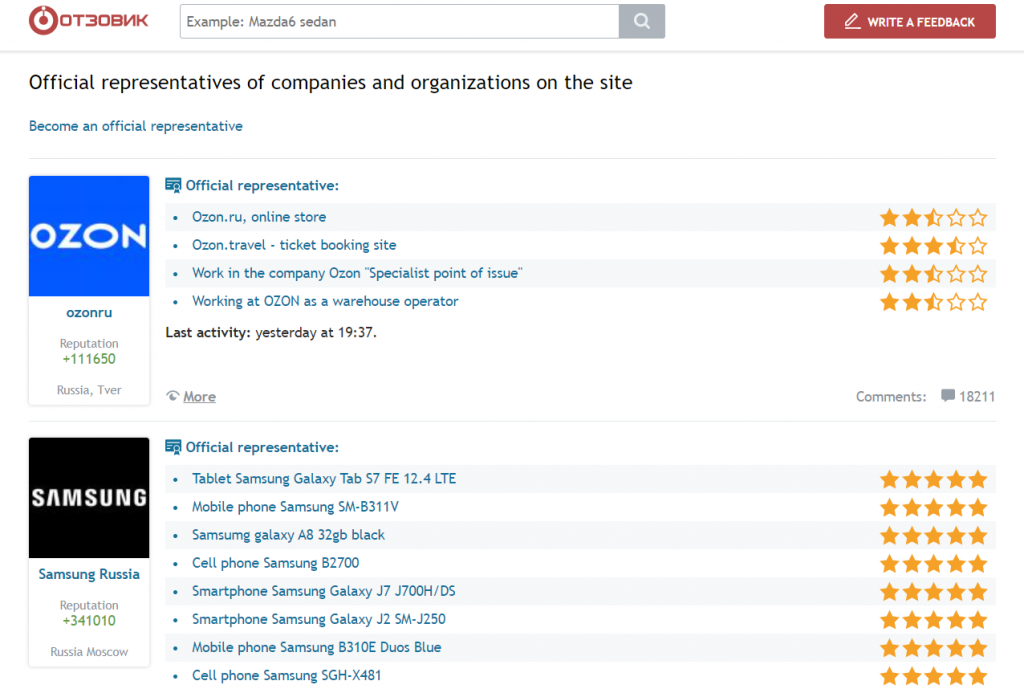Open Cell phone Samsung B2700 link
Screen dimensions: 1024x689
click(276, 563)
